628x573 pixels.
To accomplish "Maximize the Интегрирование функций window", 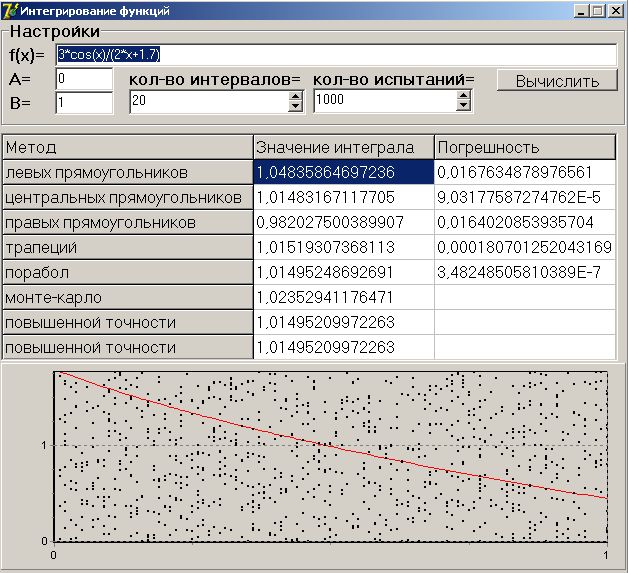I will point(598,11).
